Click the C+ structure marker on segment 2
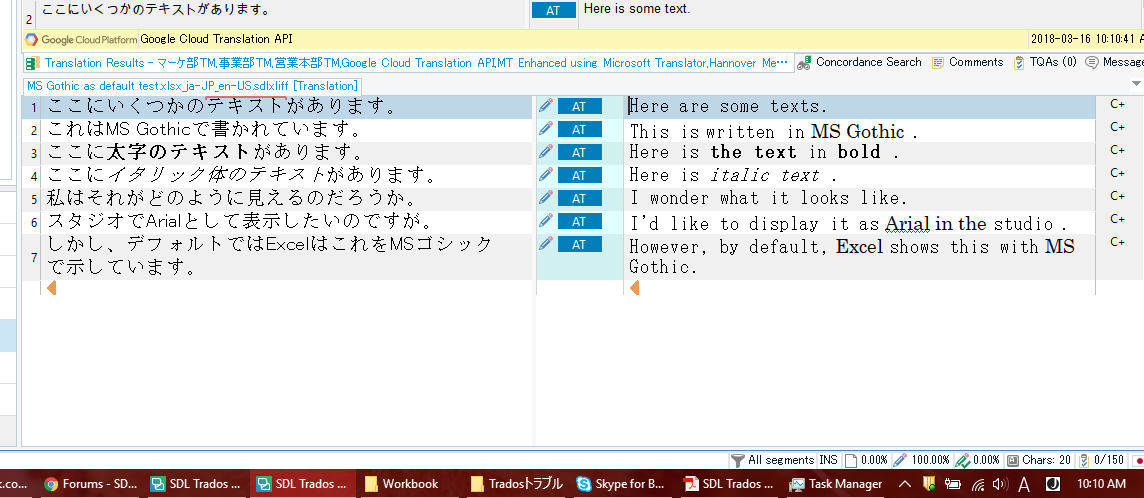The width and height of the screenshot is (1144, 498). tap(1117, 127)
